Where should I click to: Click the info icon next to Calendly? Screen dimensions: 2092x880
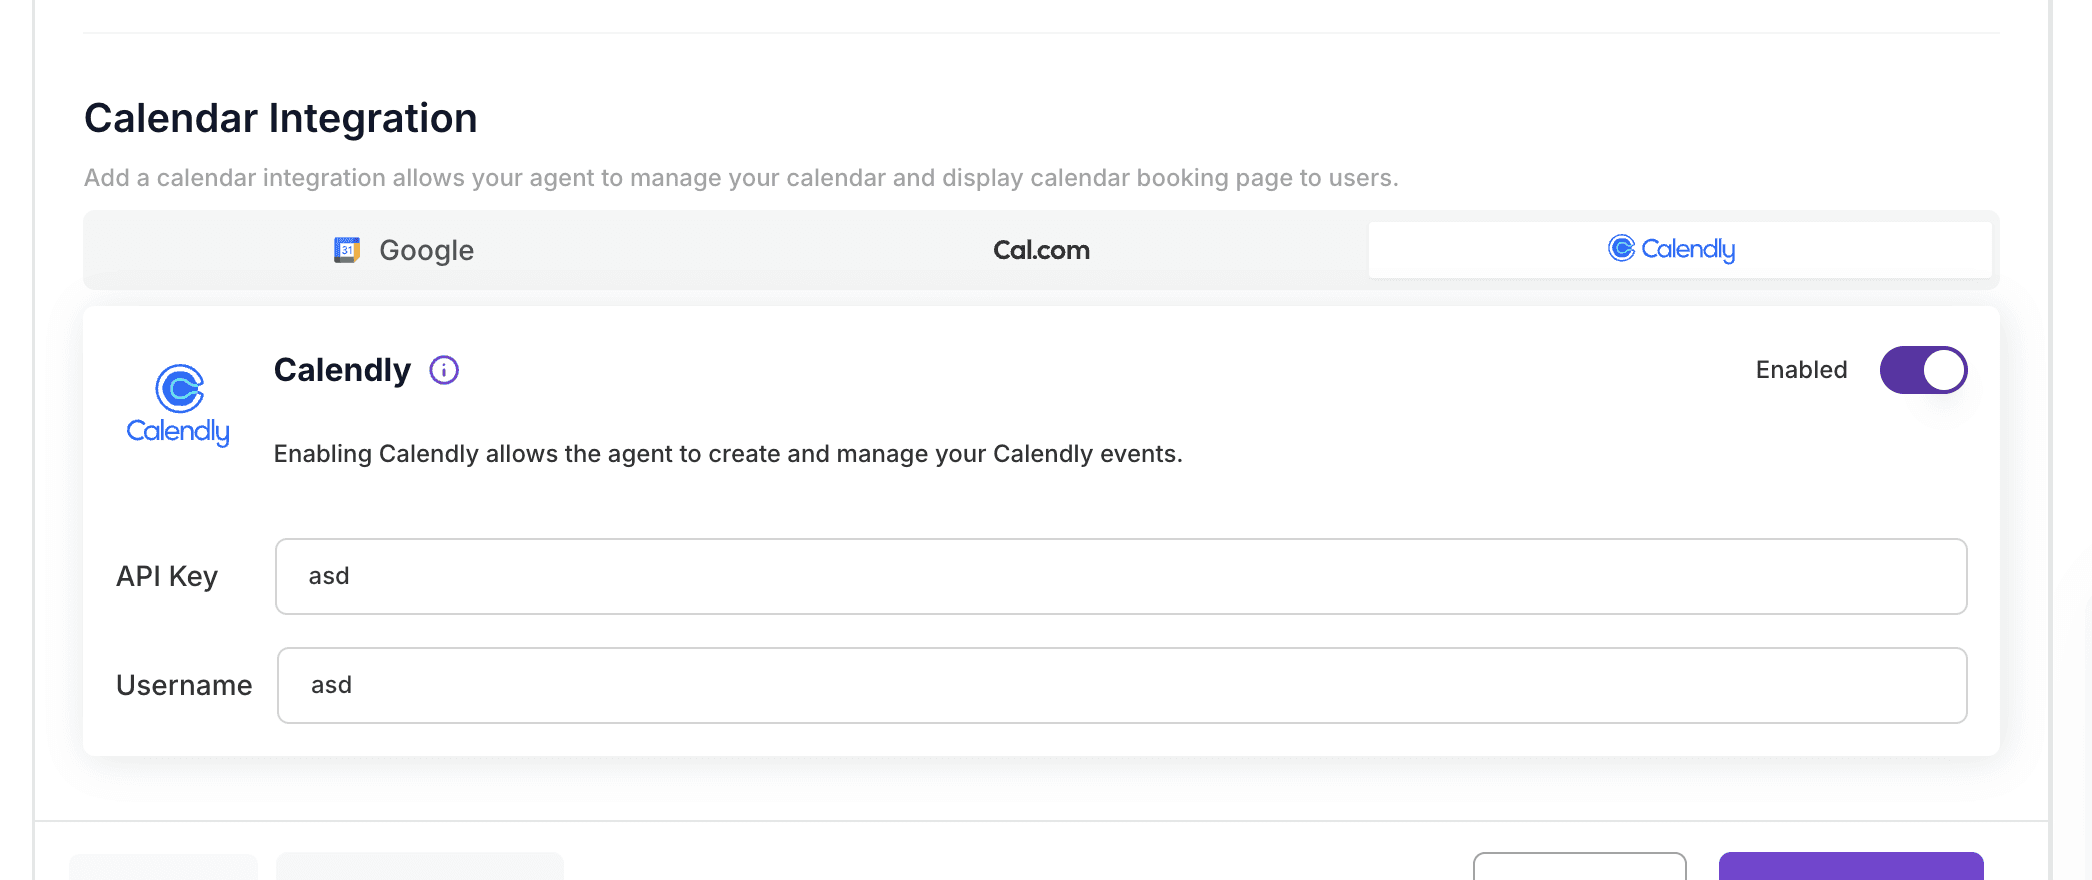(444, 370)
